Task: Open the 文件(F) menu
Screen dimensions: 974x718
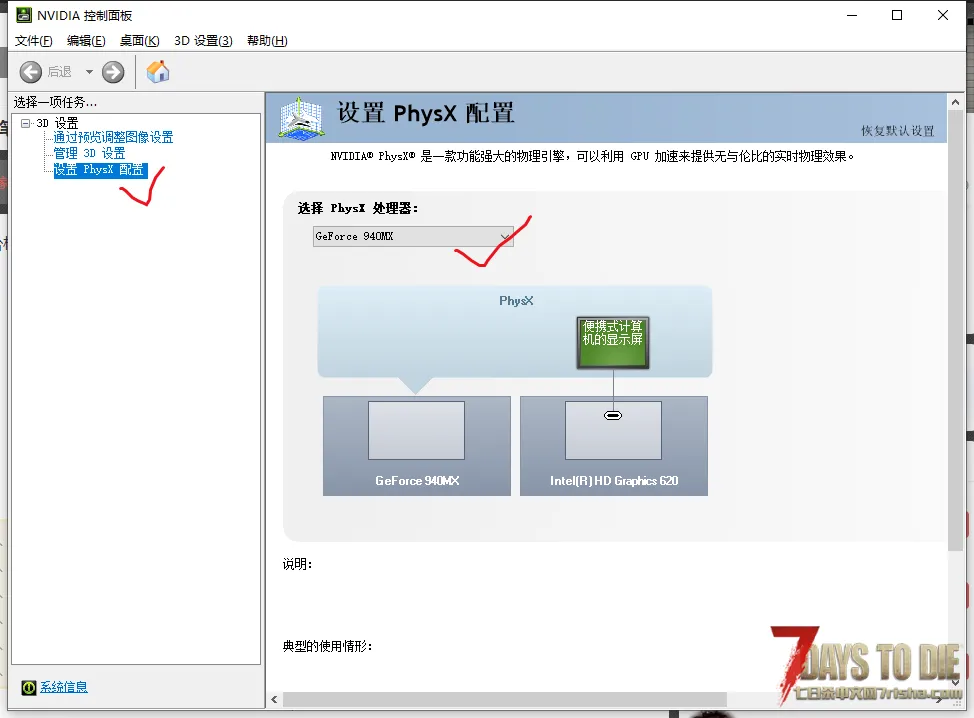Action: 33,41
